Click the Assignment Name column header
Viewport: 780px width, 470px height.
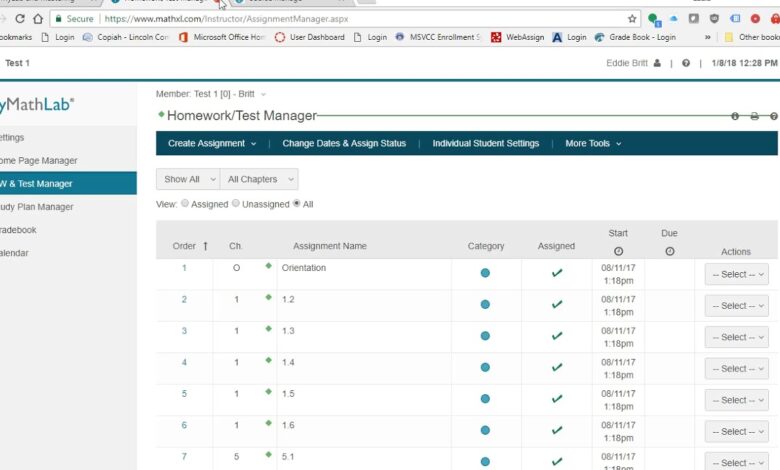click(x=330, y=246)
